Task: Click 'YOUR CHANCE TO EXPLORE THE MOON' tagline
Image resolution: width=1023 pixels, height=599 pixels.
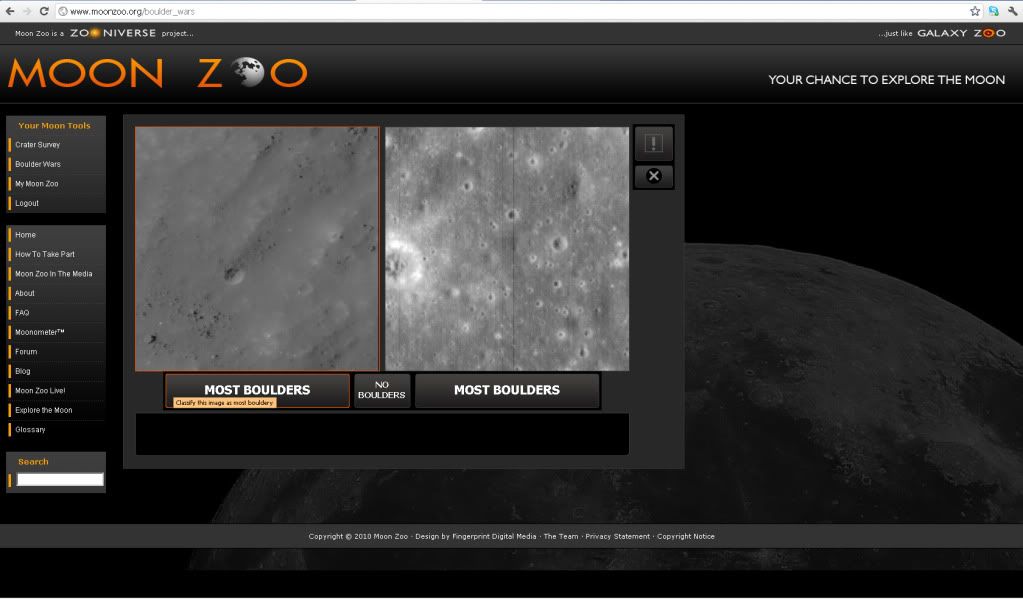Action: point(887,80)
